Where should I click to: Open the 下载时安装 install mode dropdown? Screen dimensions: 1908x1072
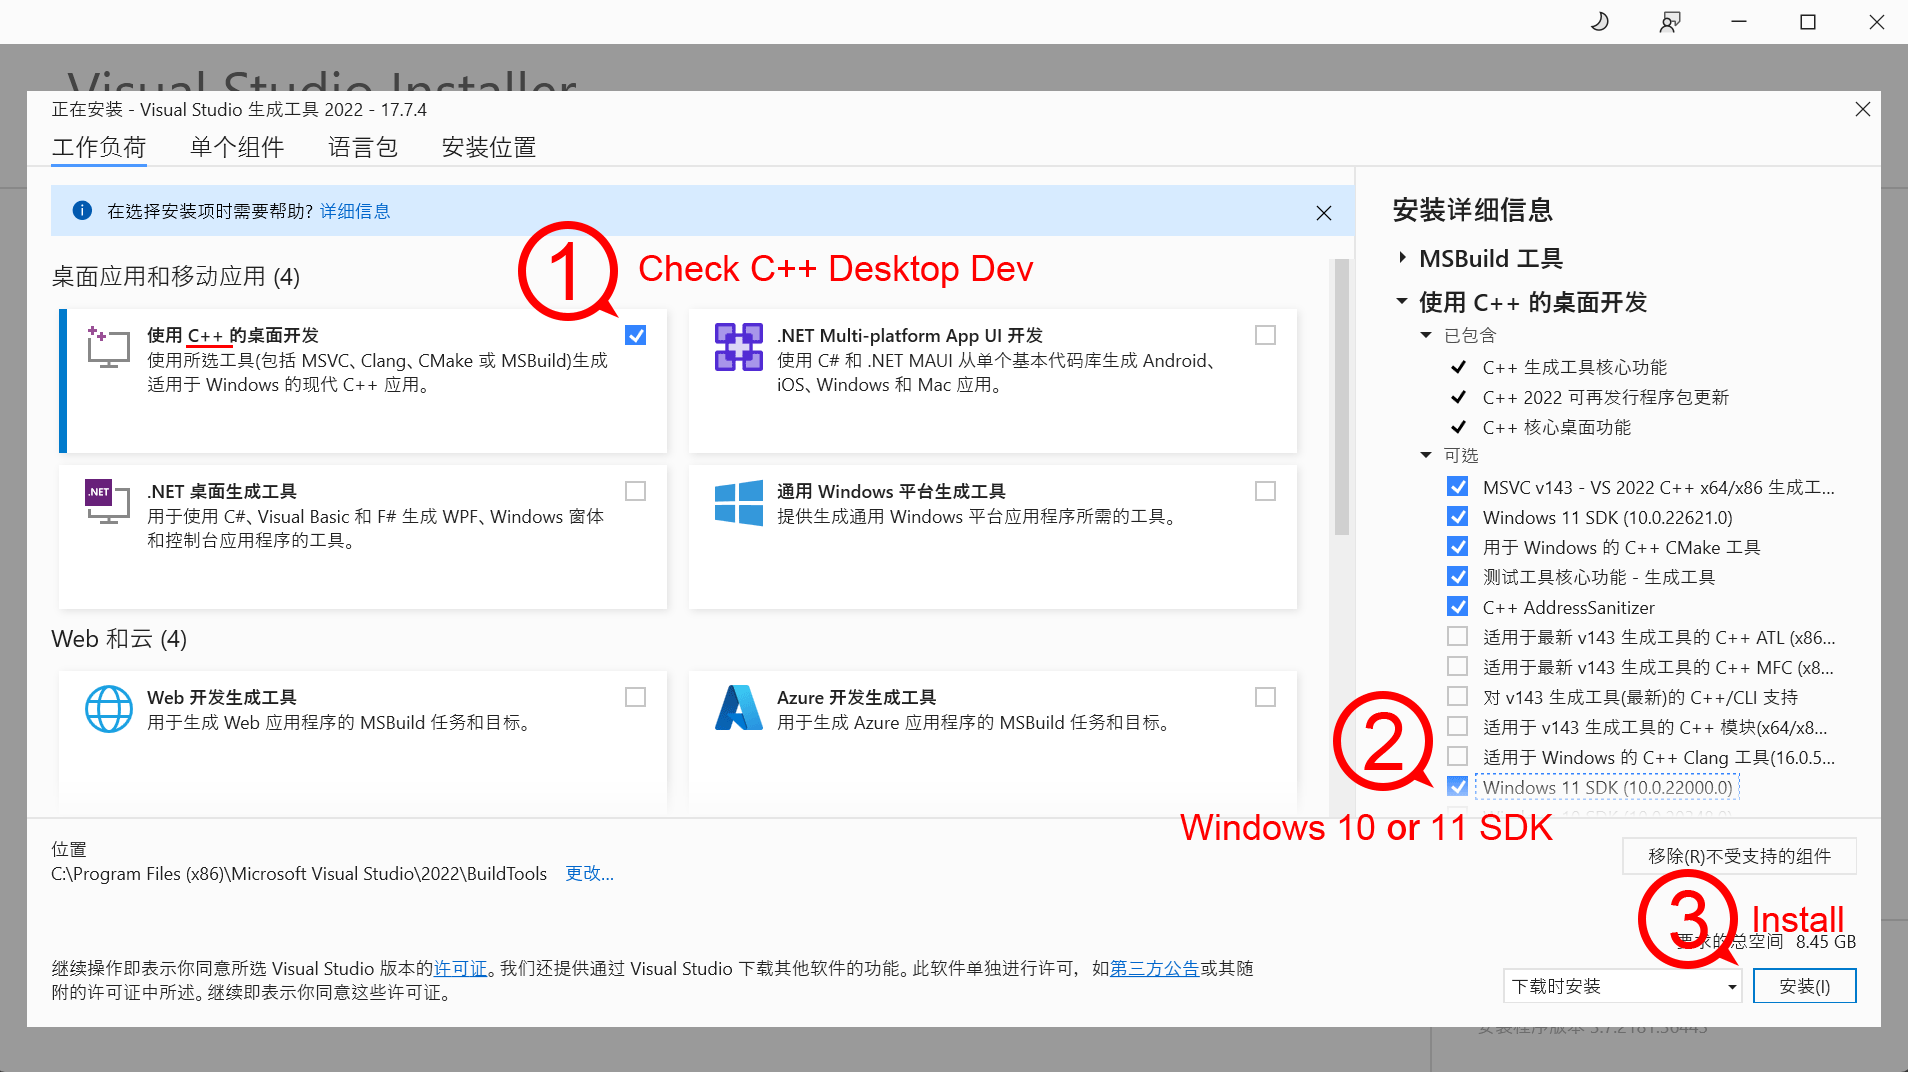point(1621,986)
